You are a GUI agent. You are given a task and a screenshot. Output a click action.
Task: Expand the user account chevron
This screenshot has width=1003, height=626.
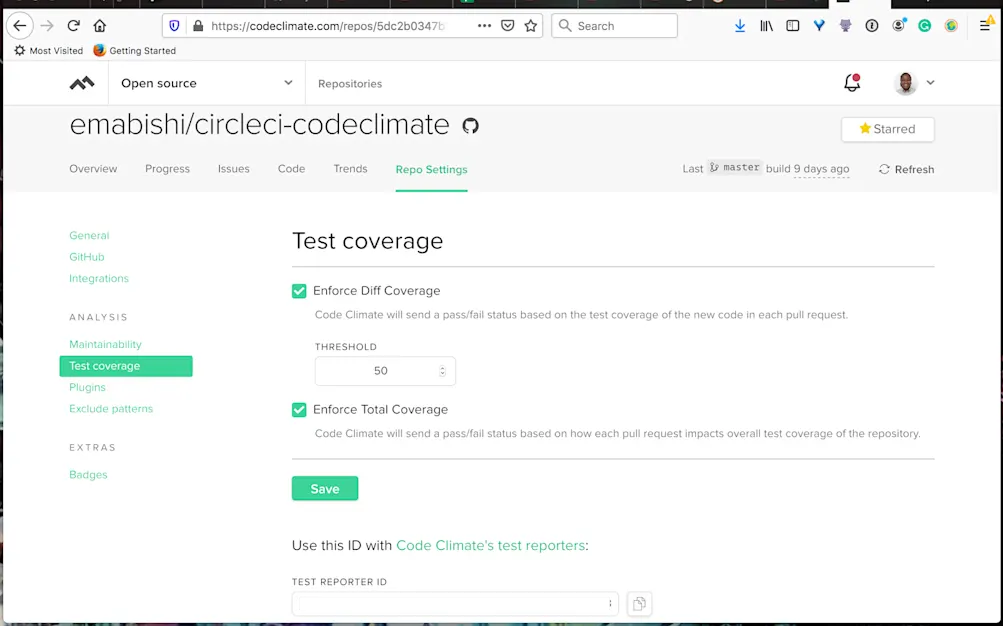[x=930, y=82]
